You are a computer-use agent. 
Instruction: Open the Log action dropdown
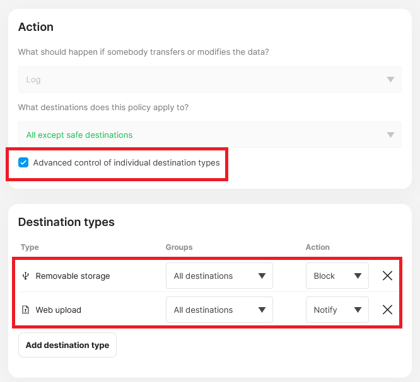(210, 80)
